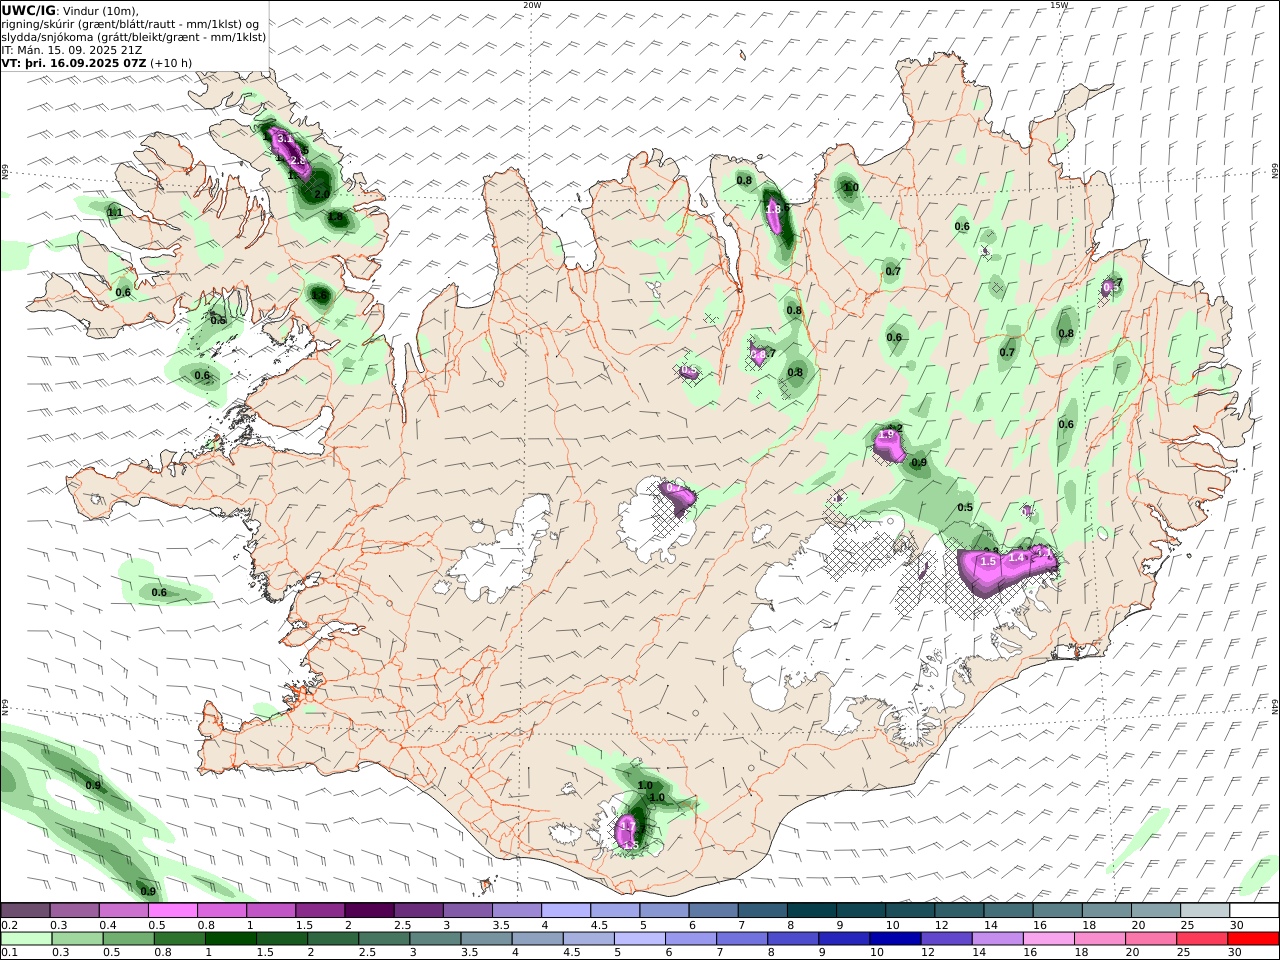Pick the 0.5 bright pink snow-legend swatch
This screenshot has width=1280, height=960.
173,910
